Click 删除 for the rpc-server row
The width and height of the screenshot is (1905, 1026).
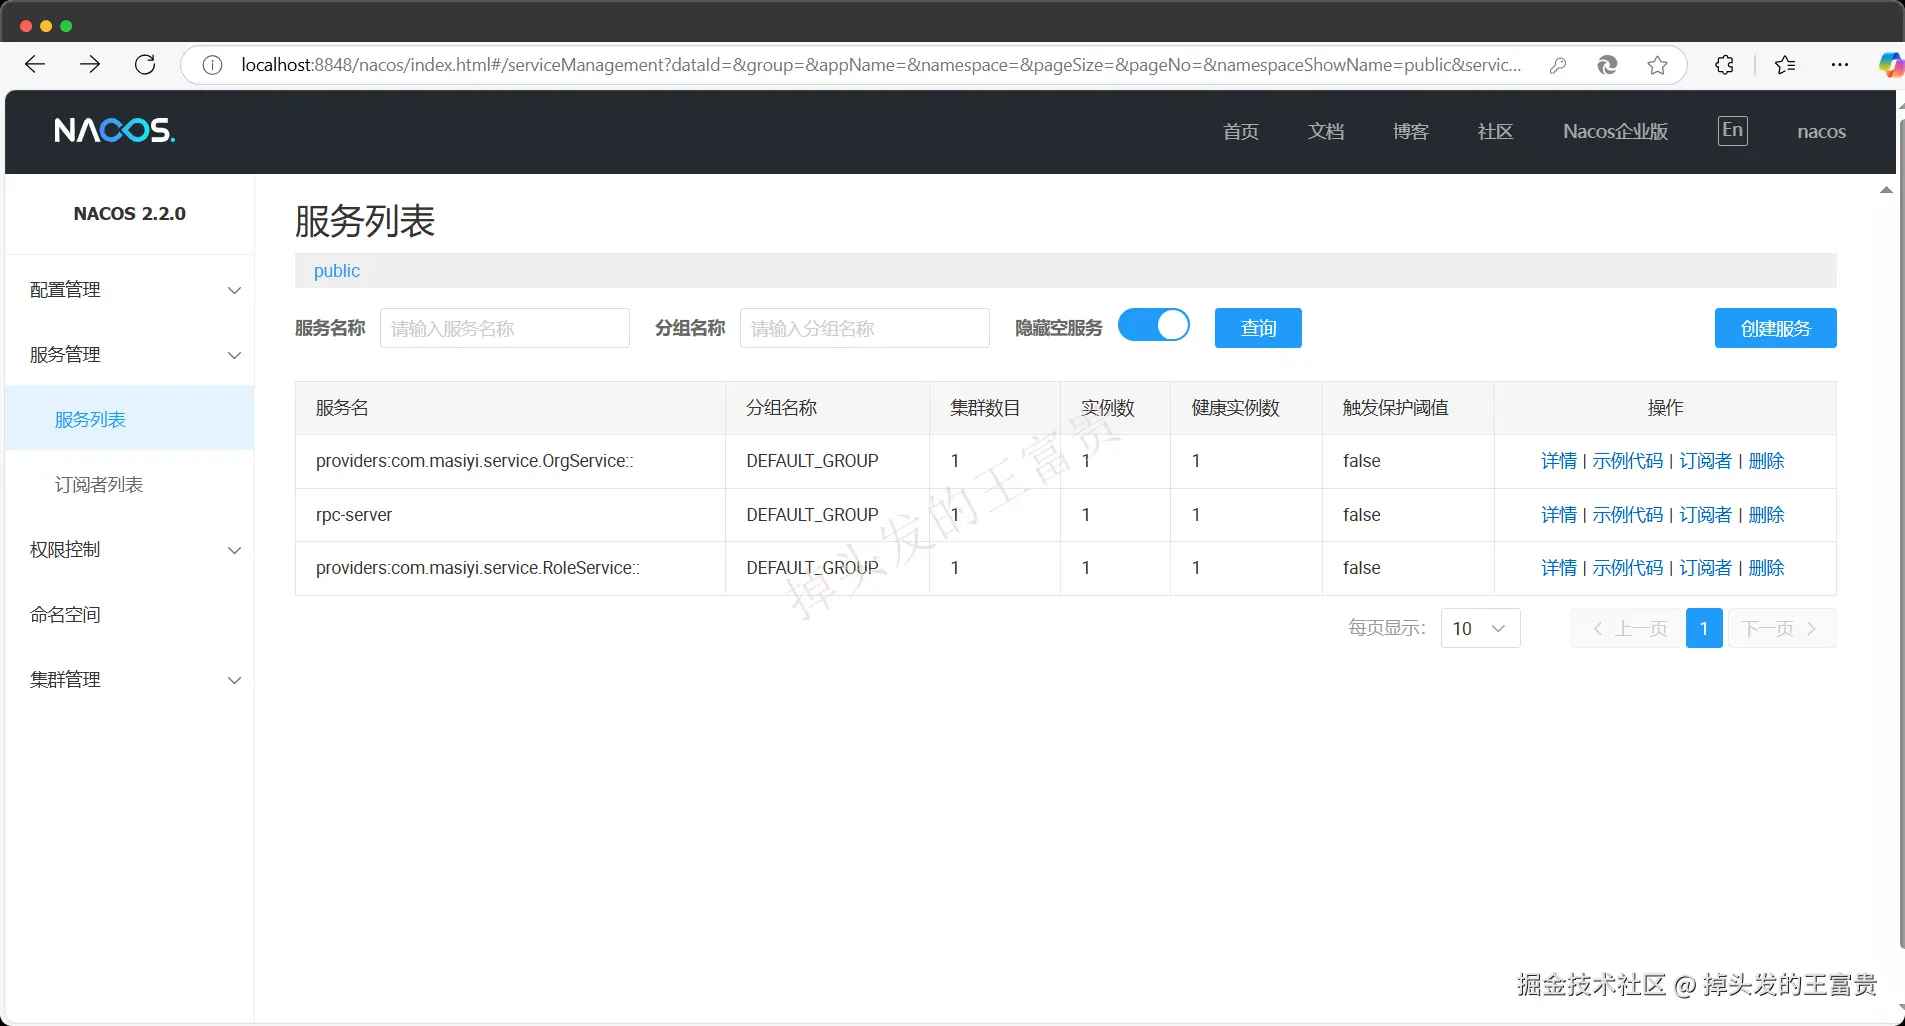(1766, 515)
